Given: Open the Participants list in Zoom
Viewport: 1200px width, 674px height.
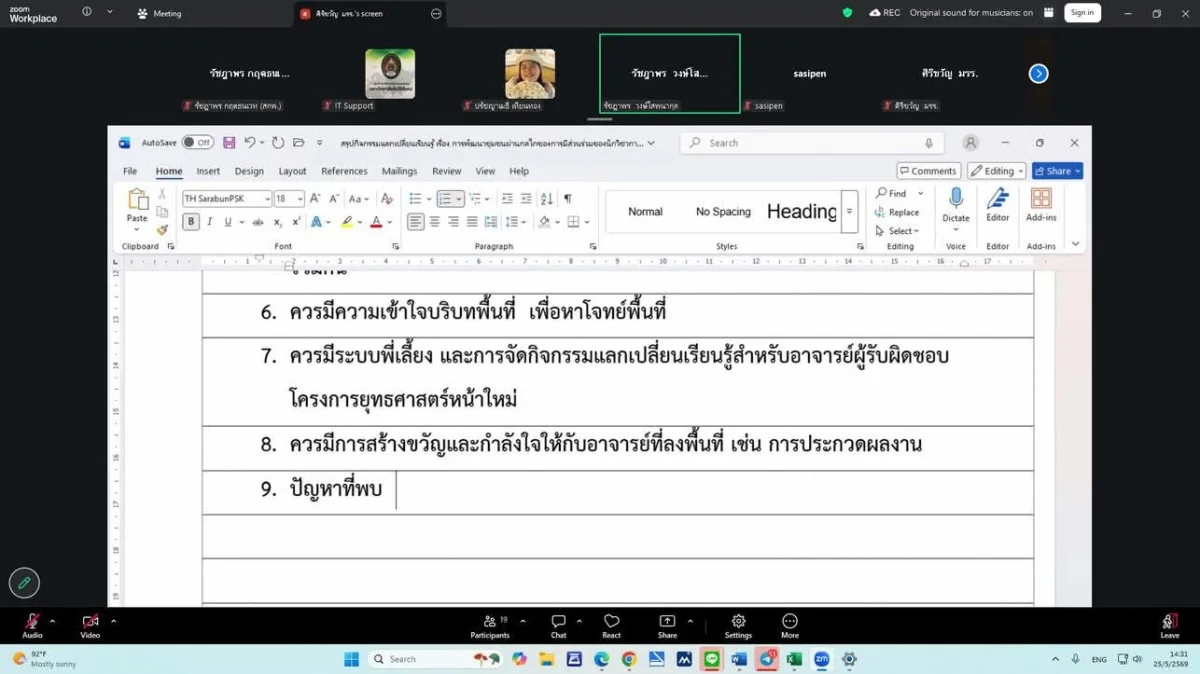Looking at the screenshot, I should [x=490, y=626].
